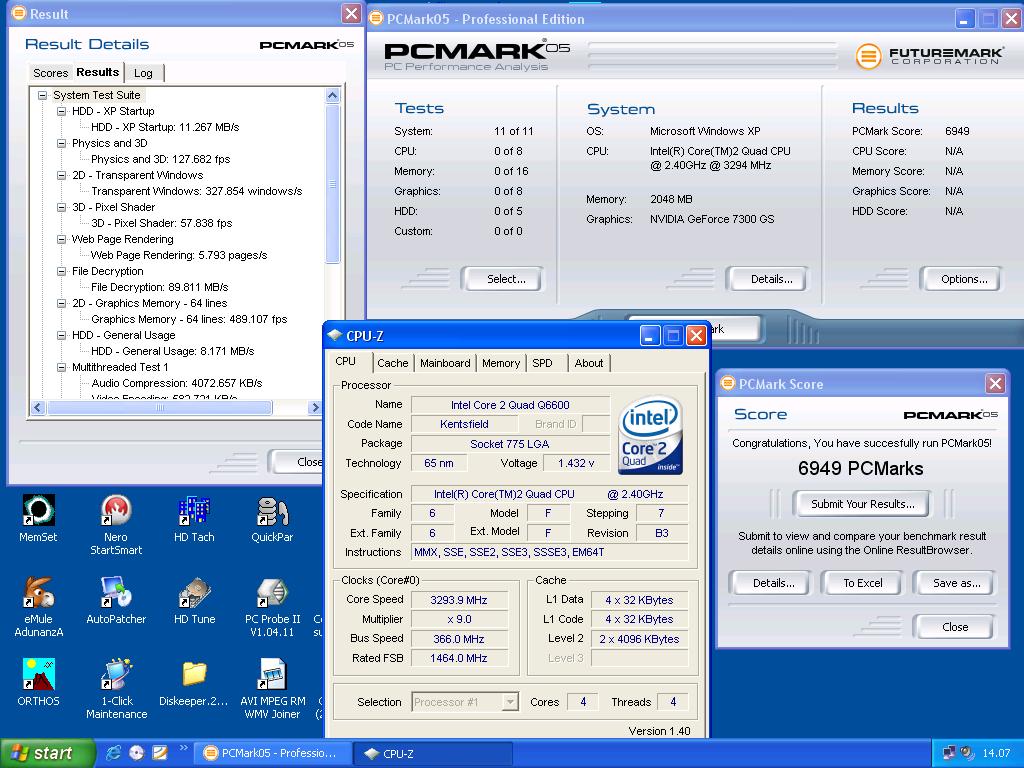This screenshot has width=1024, height=768.
Task: Select the CPU-Z taskbar button
Action: [431, 754]
